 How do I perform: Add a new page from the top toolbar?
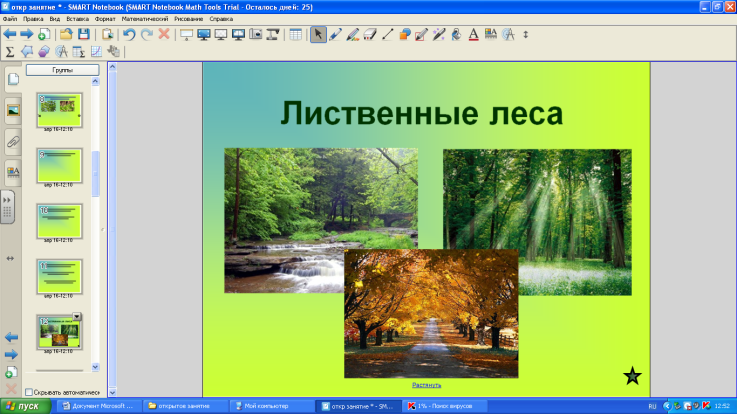[44, 34]
